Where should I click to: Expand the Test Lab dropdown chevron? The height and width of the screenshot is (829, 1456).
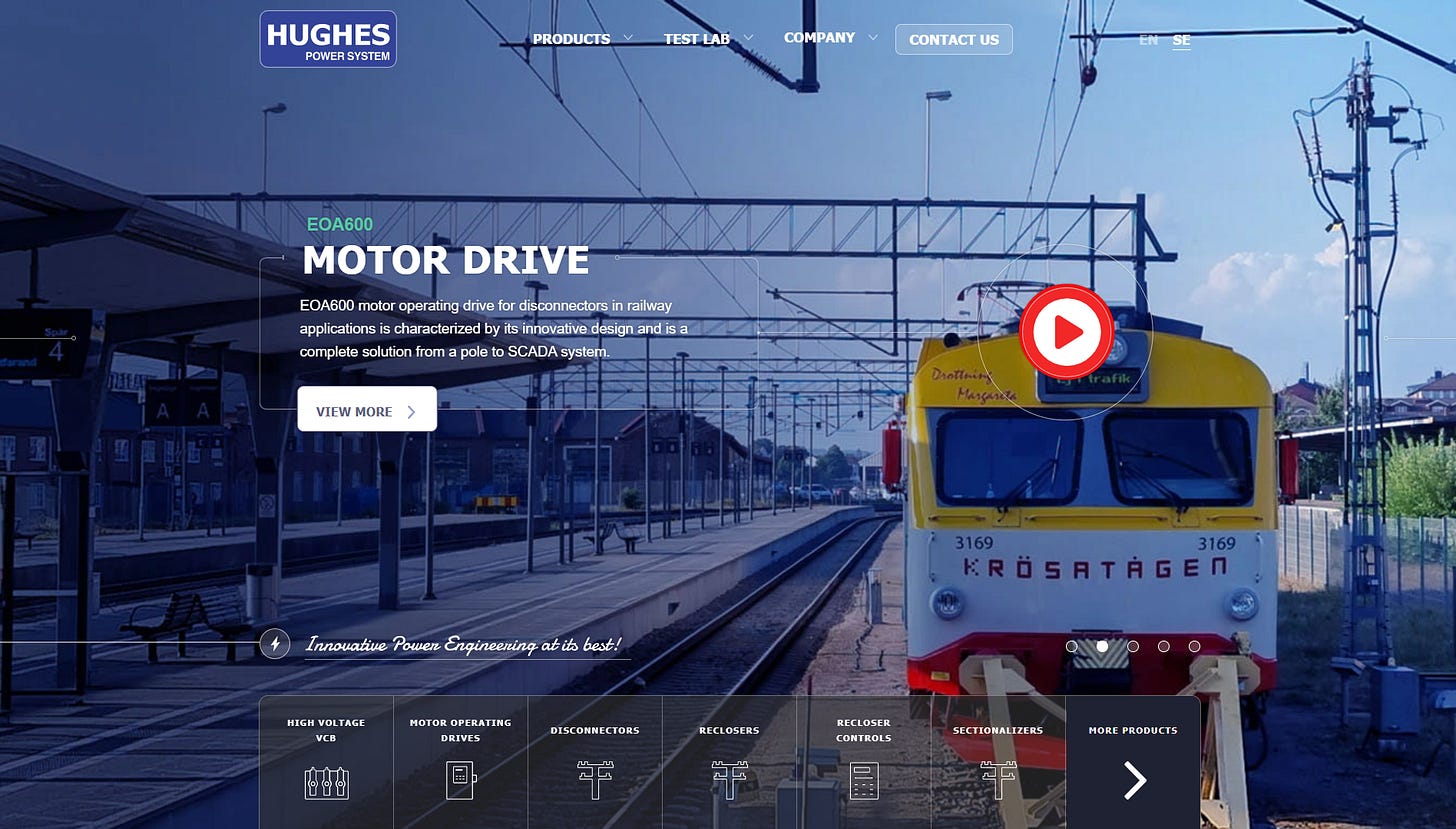(748, 38)
